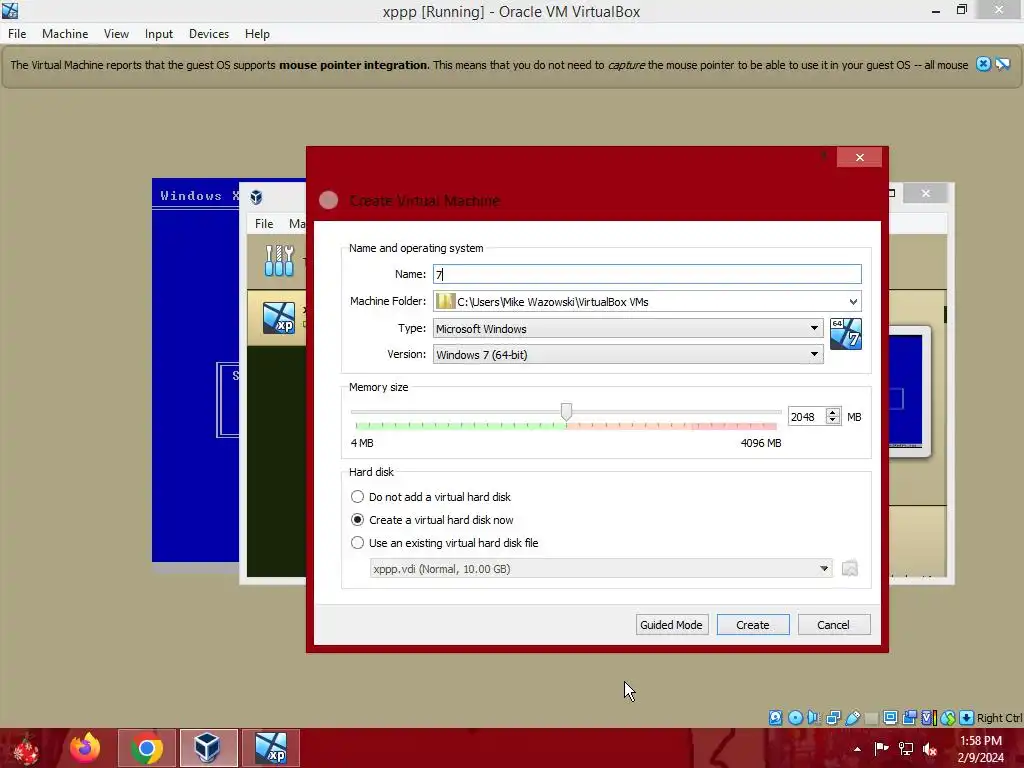Click the Windows 7 64-bit OS type icon
This screenshot has height=768, width=1024.
pyautogui.click(x=846, y=334)
